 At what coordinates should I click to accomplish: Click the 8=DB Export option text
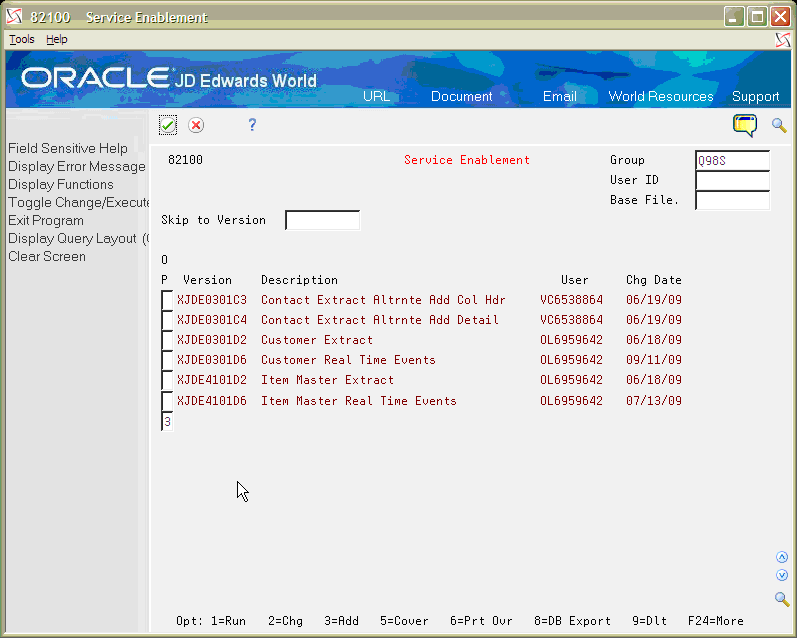point(572,621)
